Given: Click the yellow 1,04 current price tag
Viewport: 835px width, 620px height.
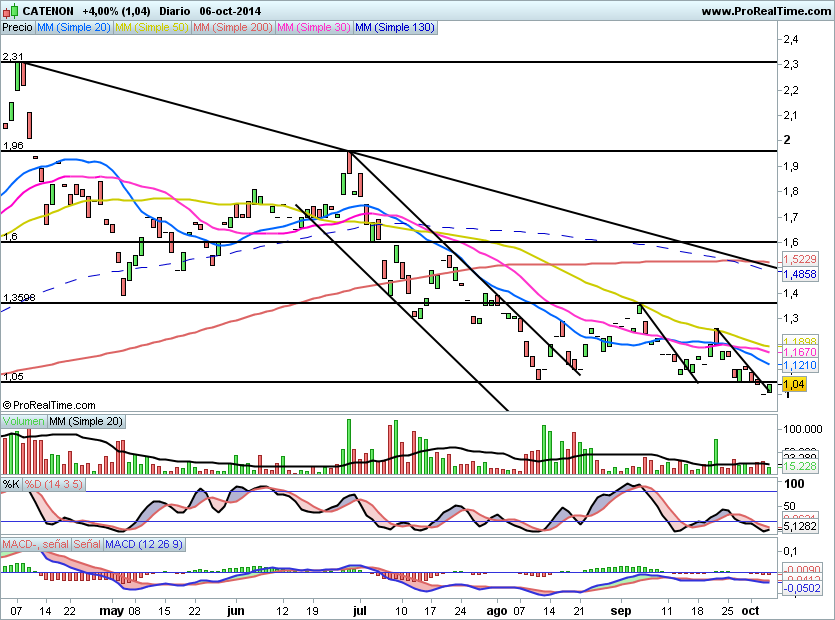Looking at the screenshot, I should pos(793,384).
